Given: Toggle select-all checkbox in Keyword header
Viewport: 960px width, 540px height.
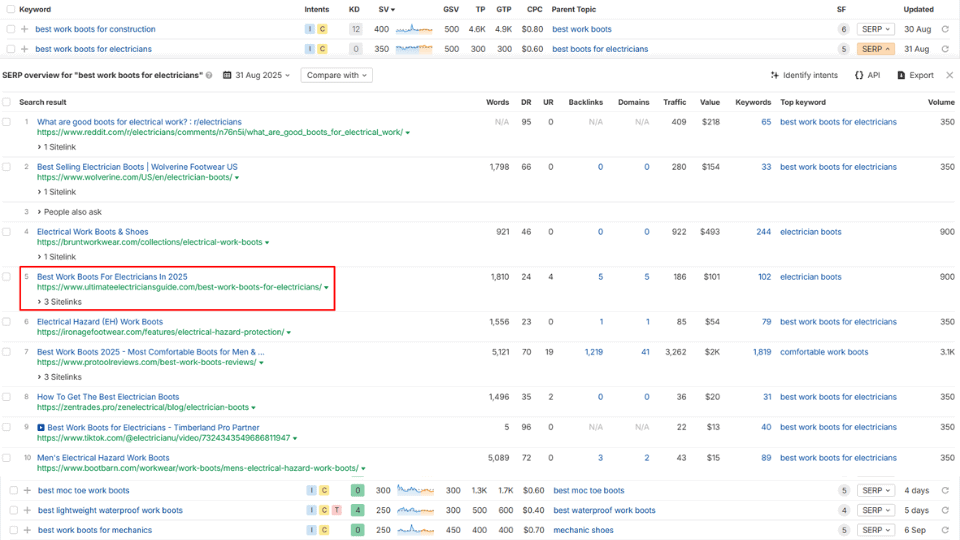Looking at the screenshot, I should pyautogui.click(x=10, y=9).
